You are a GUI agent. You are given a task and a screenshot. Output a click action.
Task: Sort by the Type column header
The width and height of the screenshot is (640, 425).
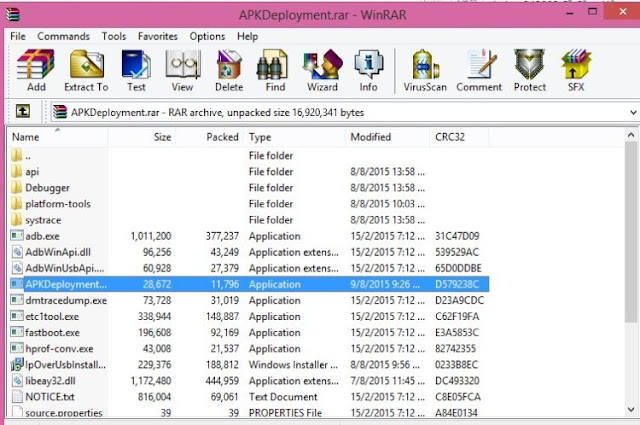(294, 137)
